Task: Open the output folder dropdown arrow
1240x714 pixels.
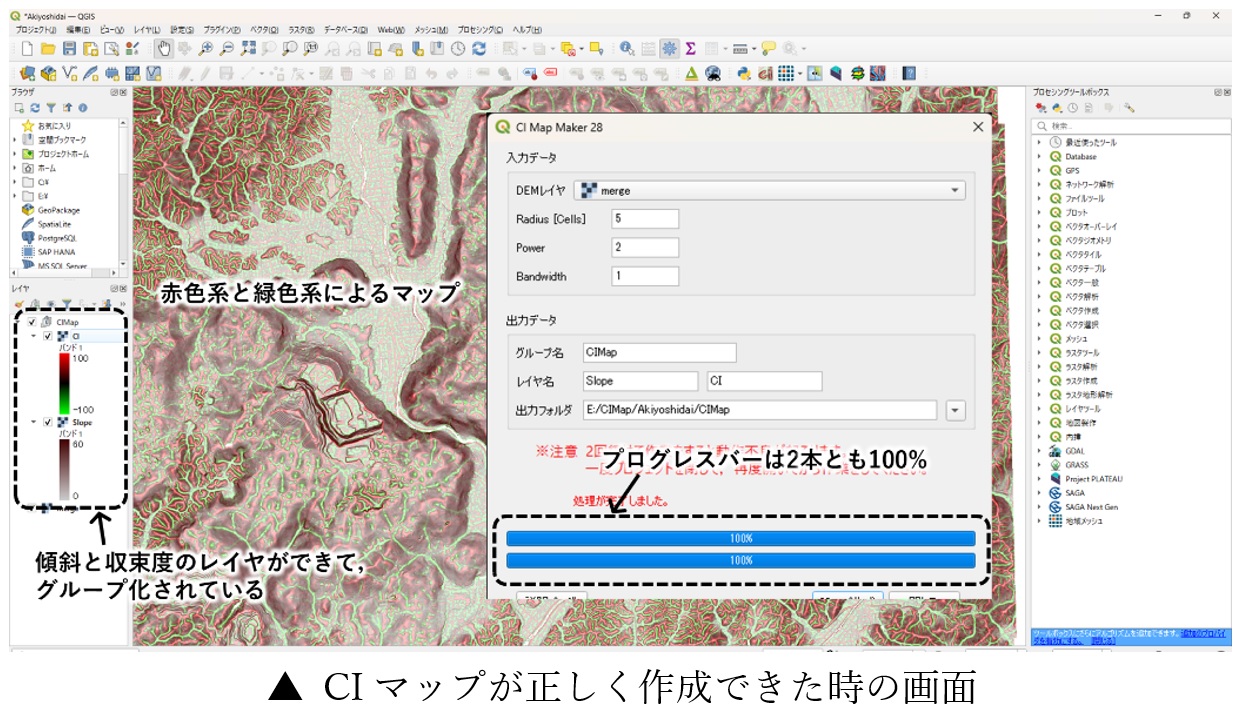Action: [955, 410]
